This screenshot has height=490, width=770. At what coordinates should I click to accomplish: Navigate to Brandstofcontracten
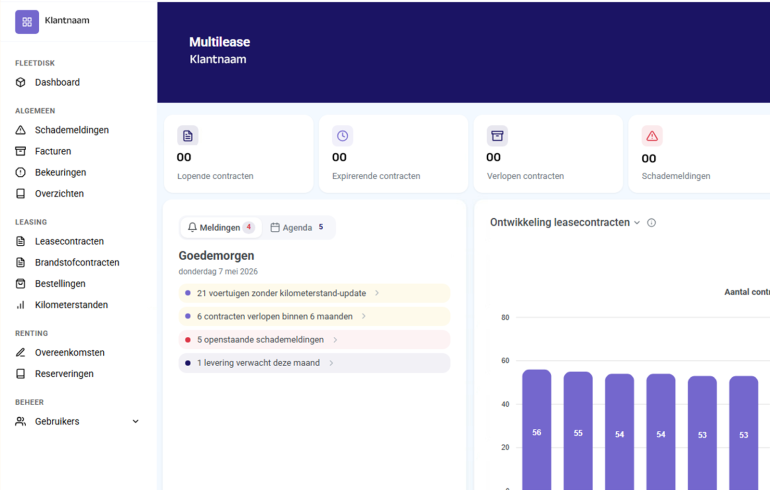pyautogui.click(x=77, y=262)
